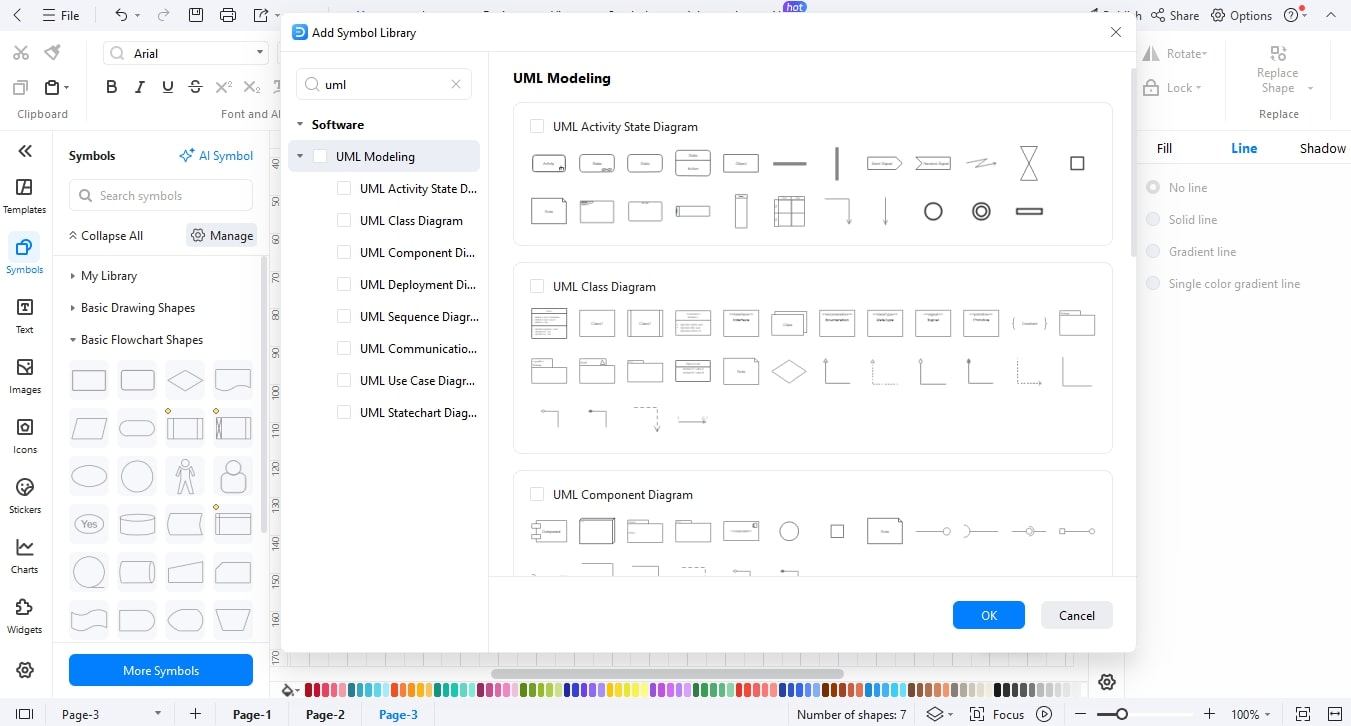Pick a red swatch from bottom color palette

click(308, 689)
